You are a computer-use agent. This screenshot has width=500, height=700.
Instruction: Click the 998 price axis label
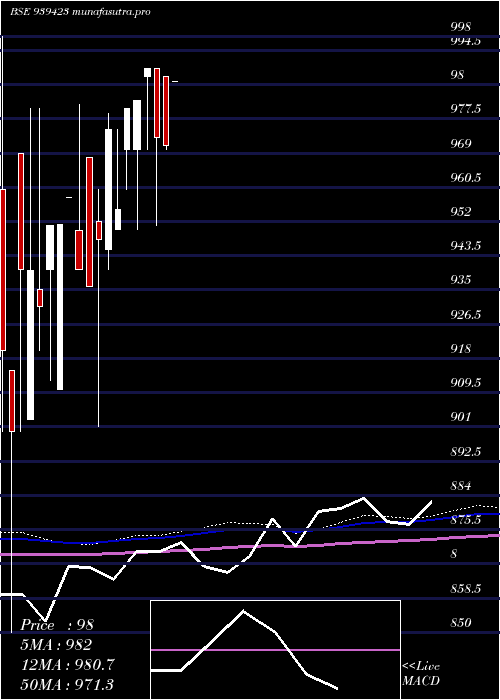point(460,27)
